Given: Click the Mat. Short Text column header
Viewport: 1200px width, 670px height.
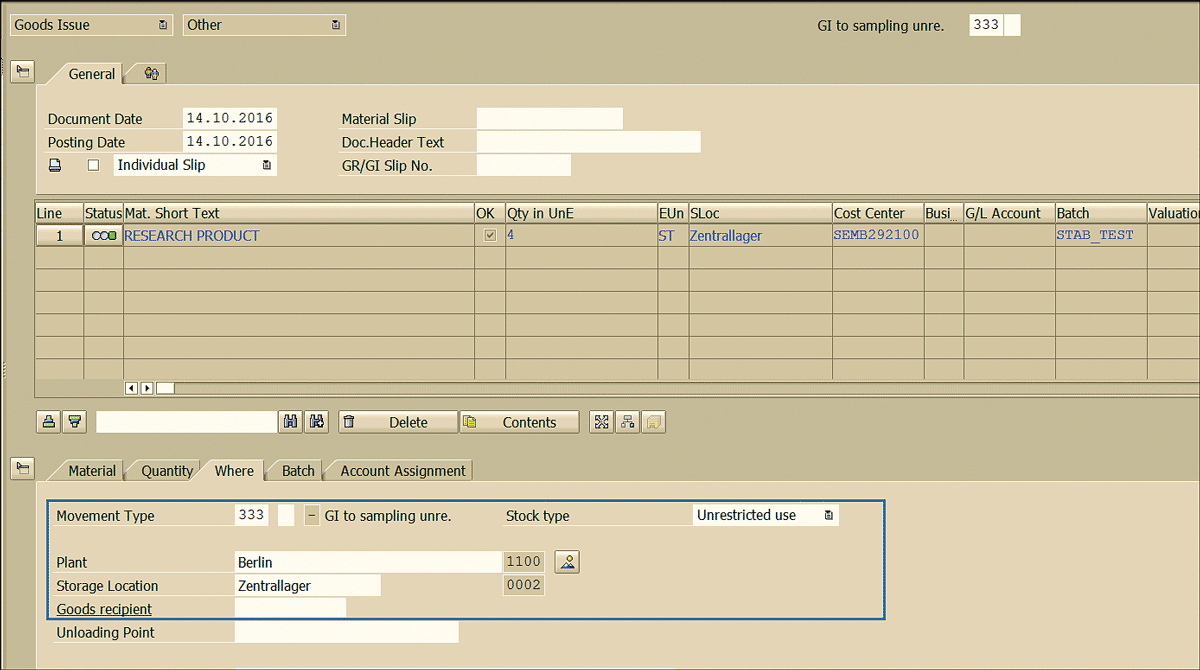Looking at the screenshot, I should coord(299,213).
